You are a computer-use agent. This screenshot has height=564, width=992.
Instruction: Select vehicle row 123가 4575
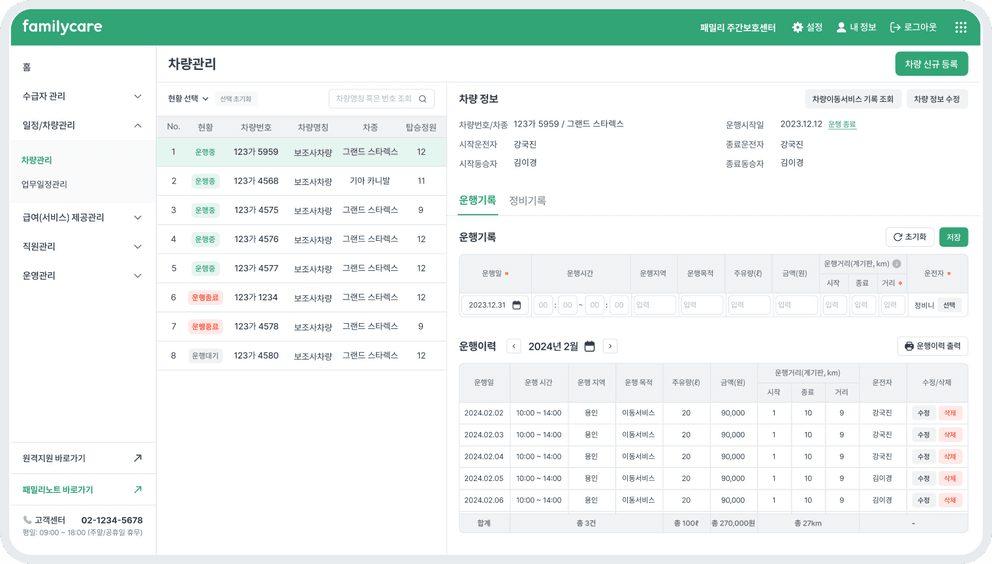pyautogui.click(x=302, y=210)
